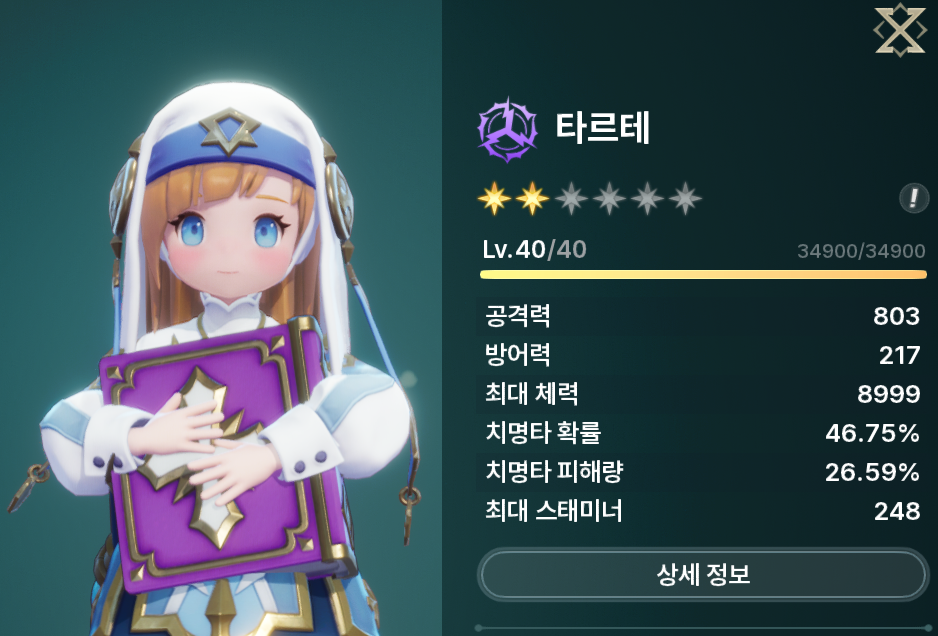Image resolution: width=938 pixels, height=636 pixels.
Task: Click the fifth gray star
Action: pos(647,199)
